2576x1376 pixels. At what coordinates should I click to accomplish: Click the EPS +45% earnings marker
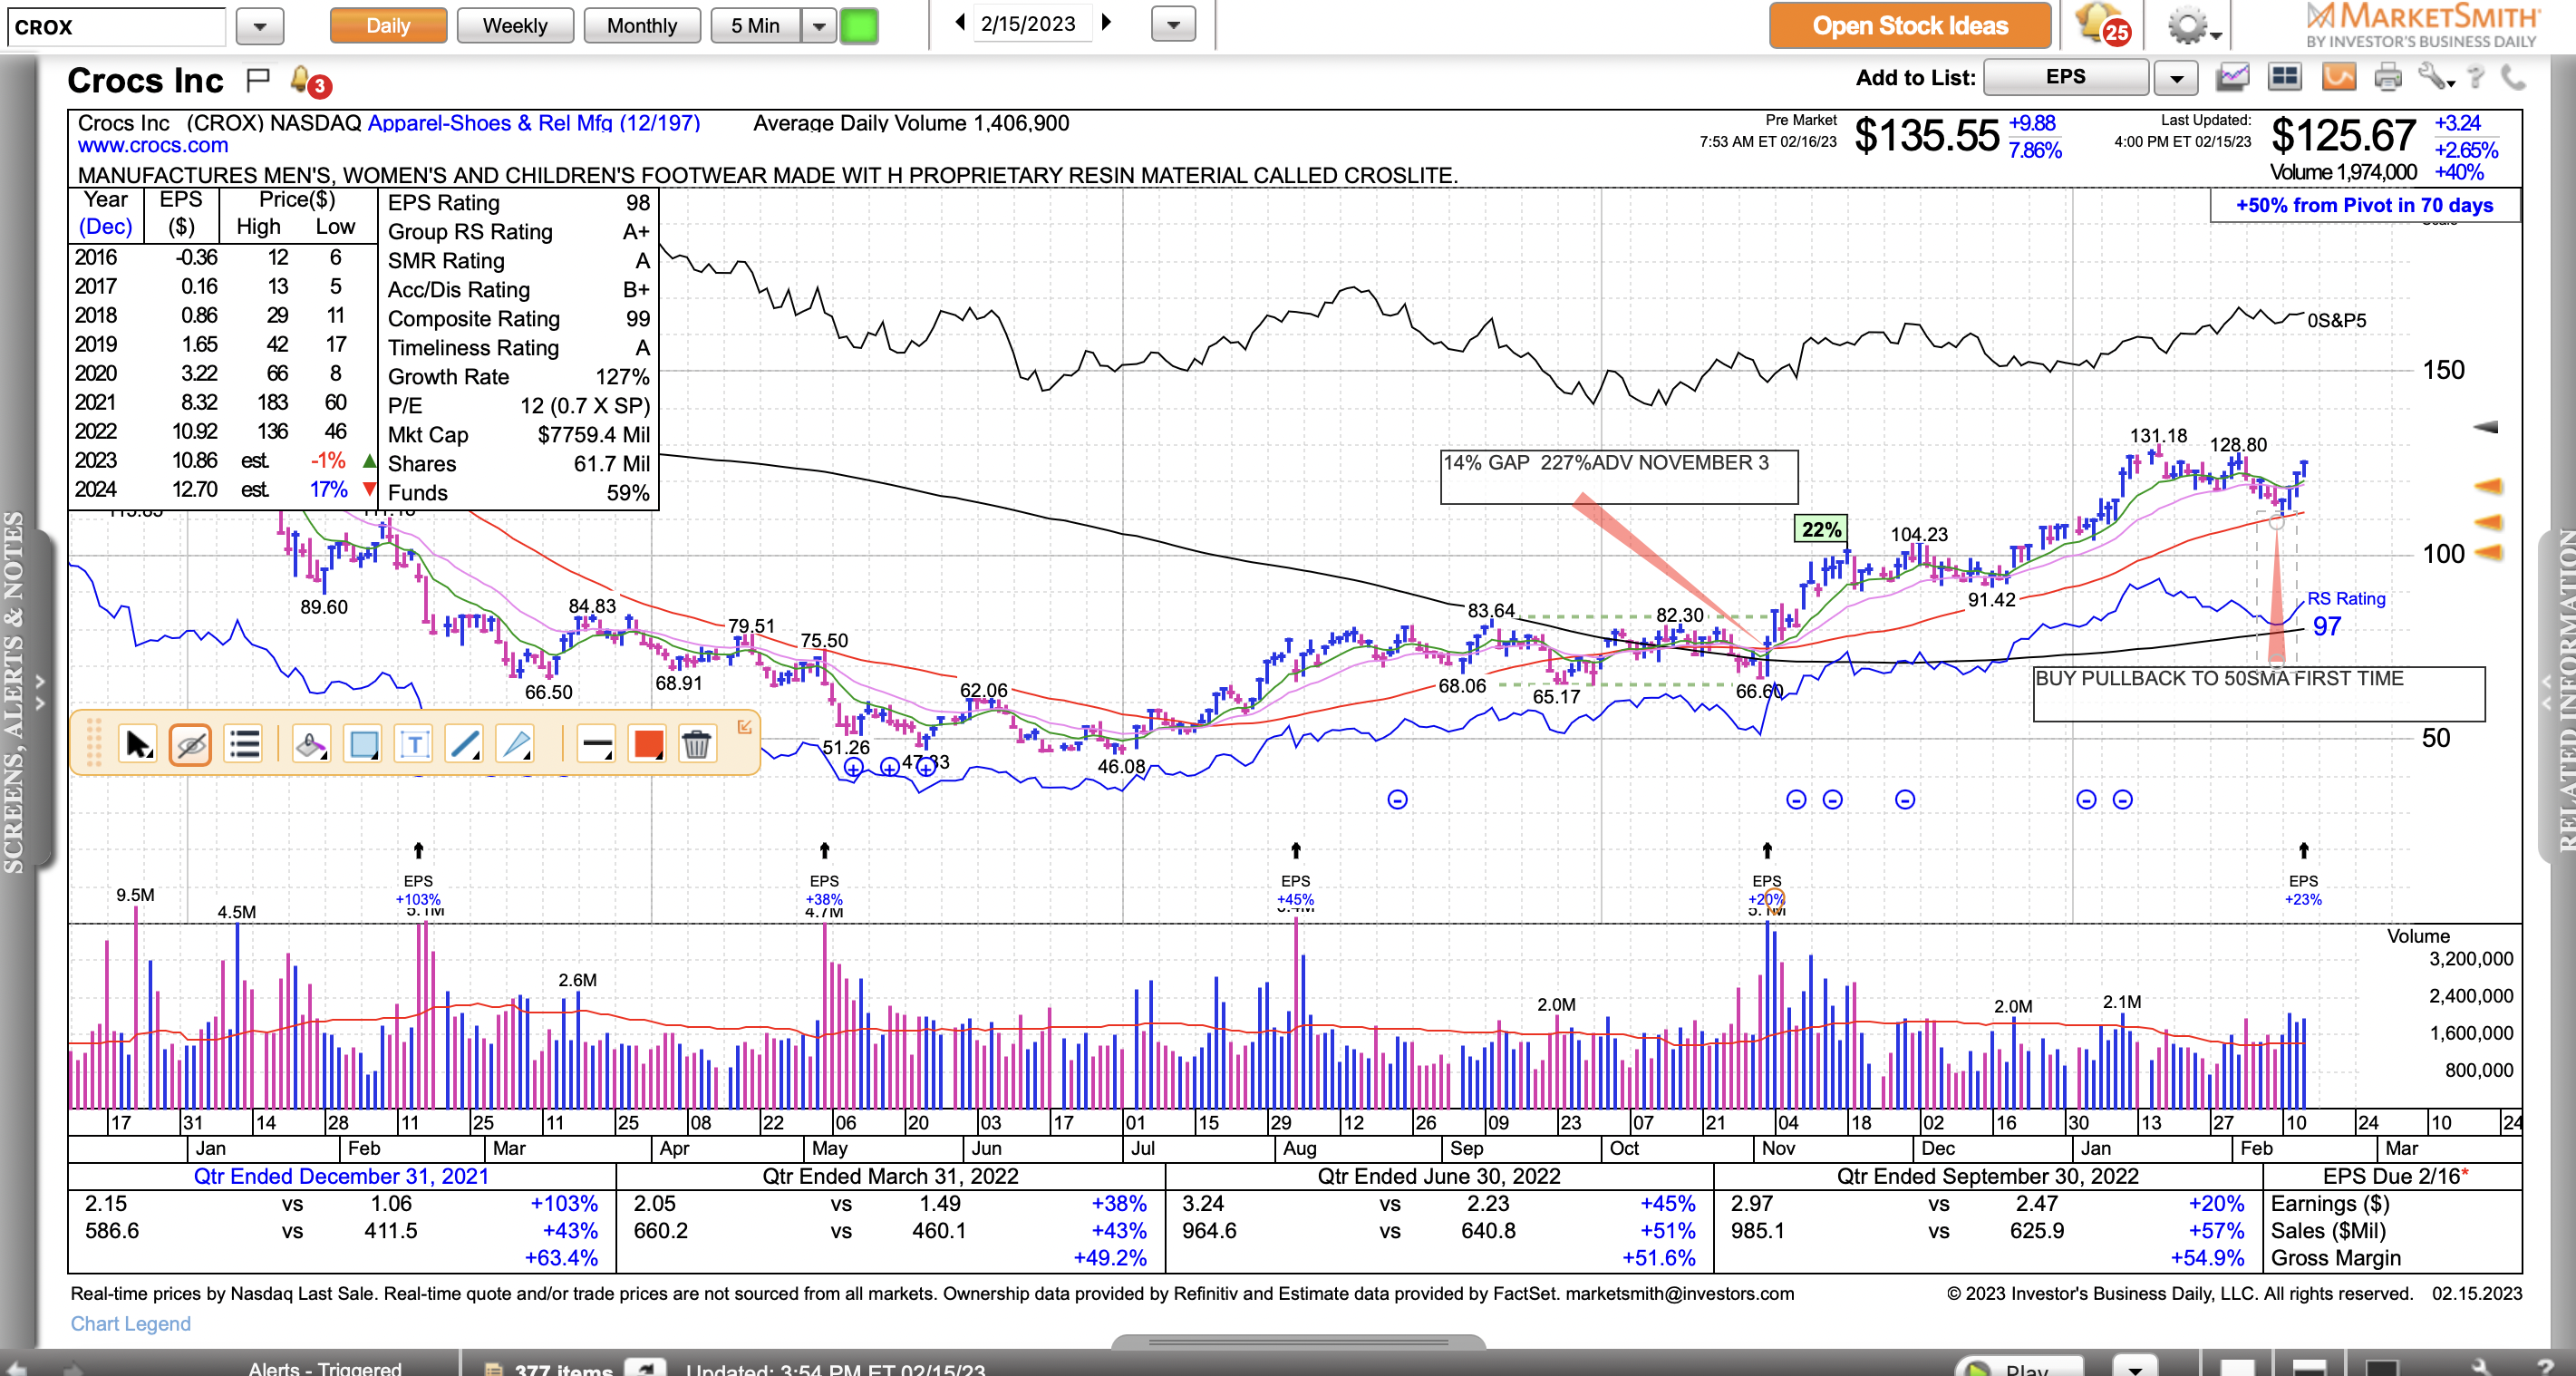[x=1295, y=889]
